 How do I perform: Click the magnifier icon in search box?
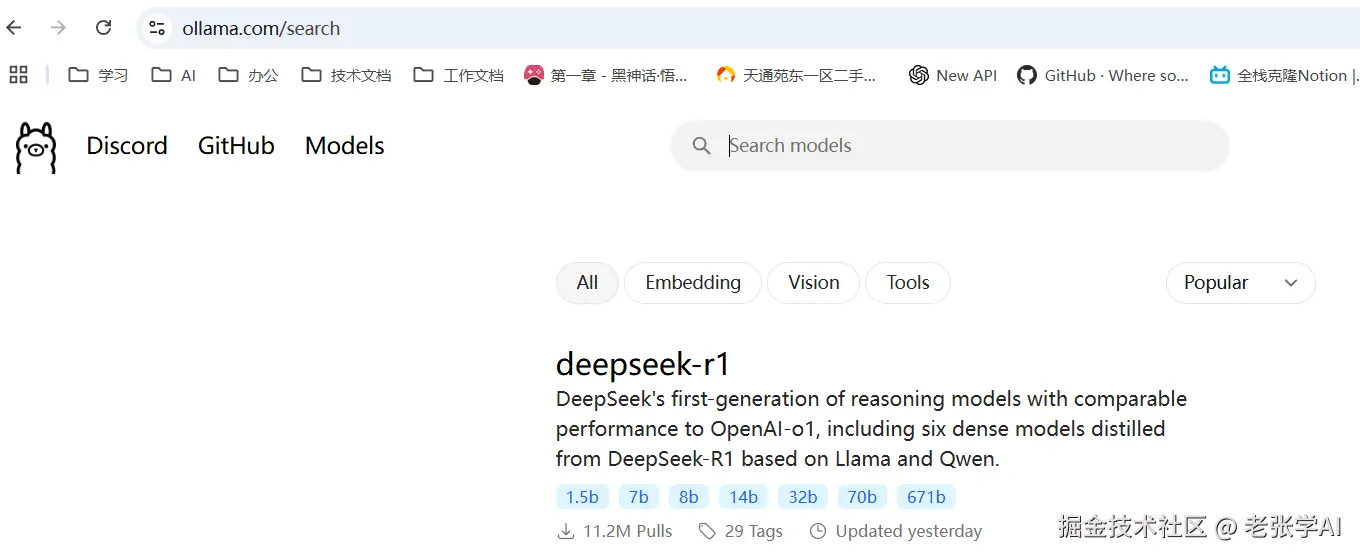coord(701,146)
